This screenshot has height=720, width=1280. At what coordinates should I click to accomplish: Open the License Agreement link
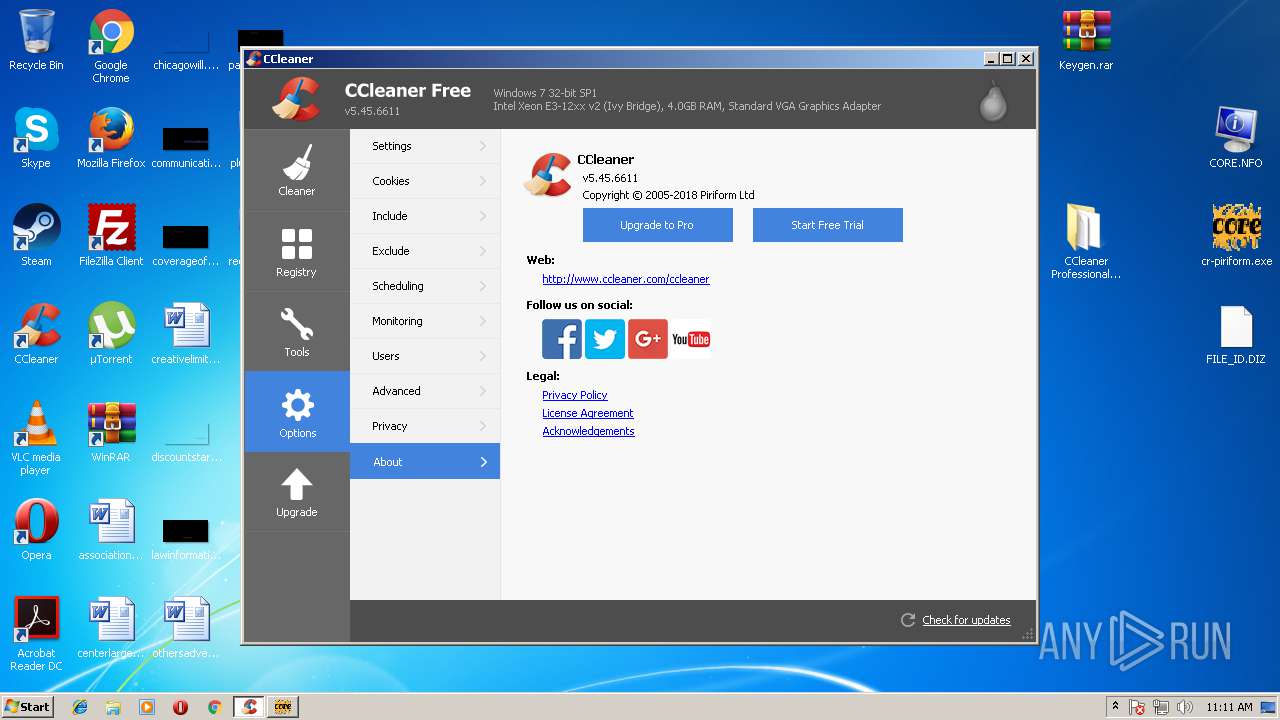(x=588, y=413)
